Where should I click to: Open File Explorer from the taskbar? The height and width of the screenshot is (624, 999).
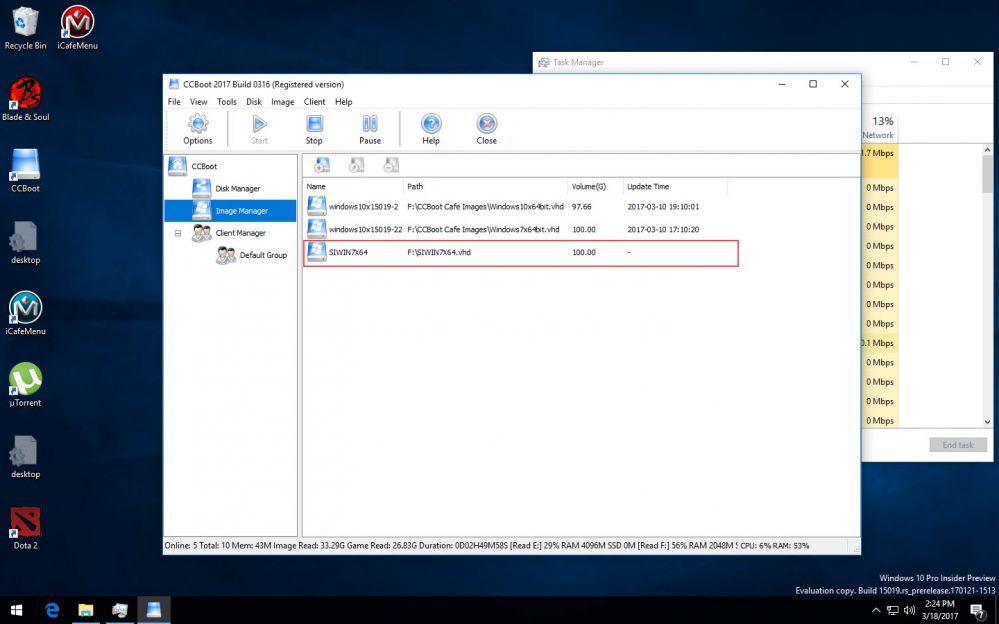86,610
